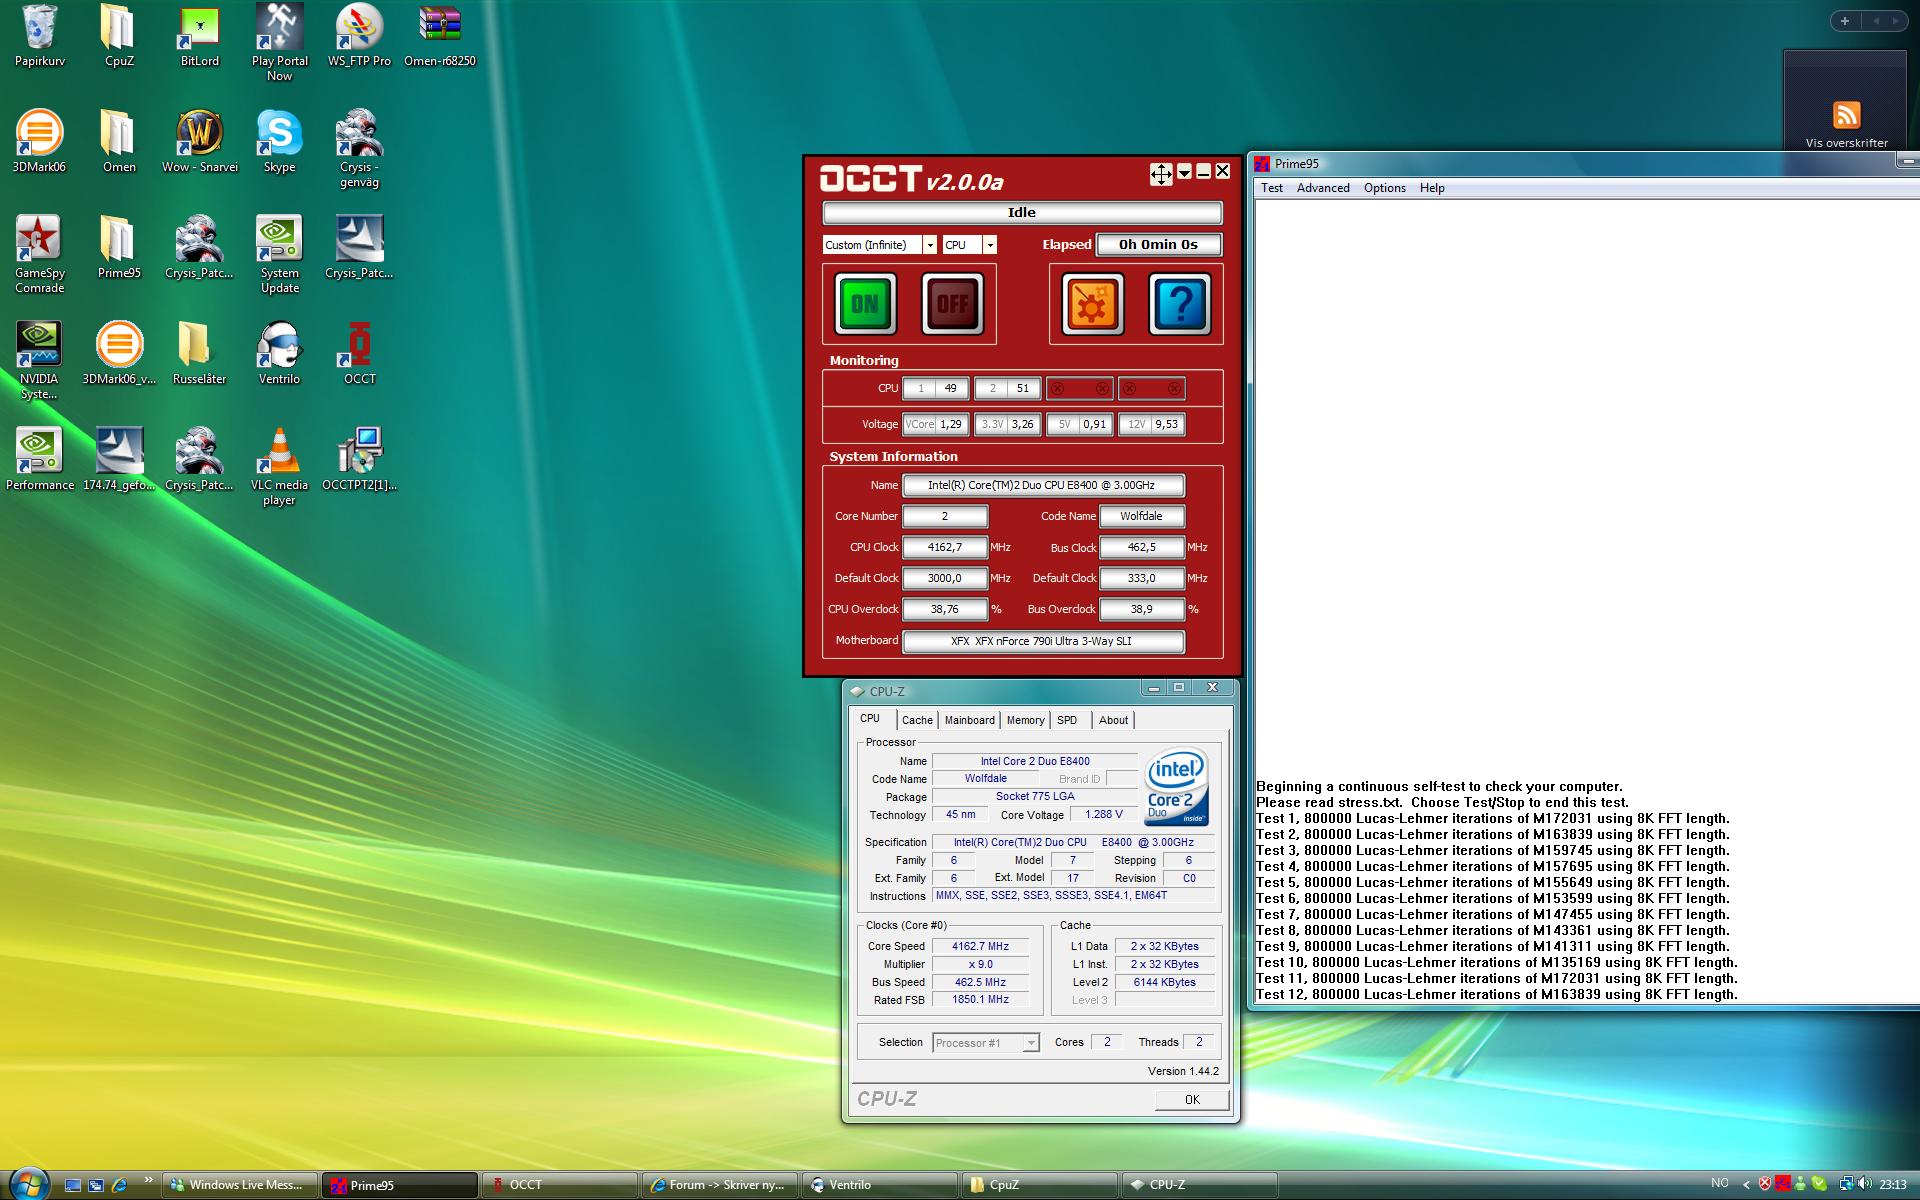Select the OCCT desktop shortcut
1920x1200 pixels.
click(359, 354)
